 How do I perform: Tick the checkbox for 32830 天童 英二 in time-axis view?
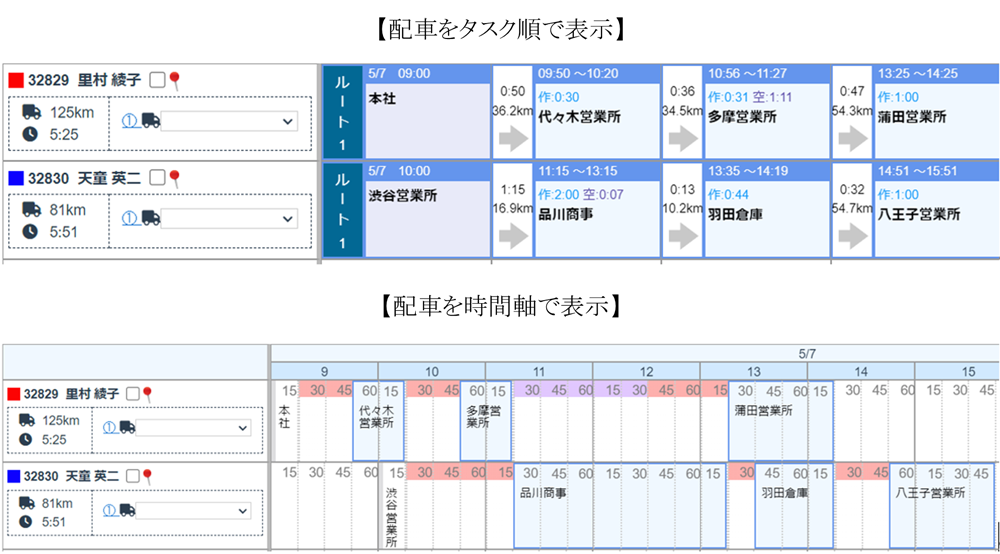point(133,476)
